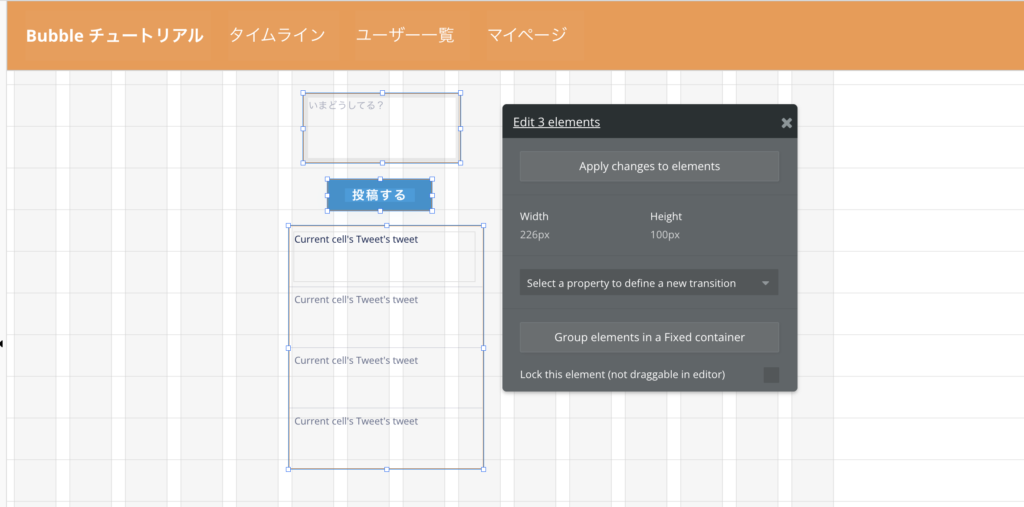Click the いまどうしてる？ multiline input
This screenshot has width=1024, height=507.
[382, 128]
